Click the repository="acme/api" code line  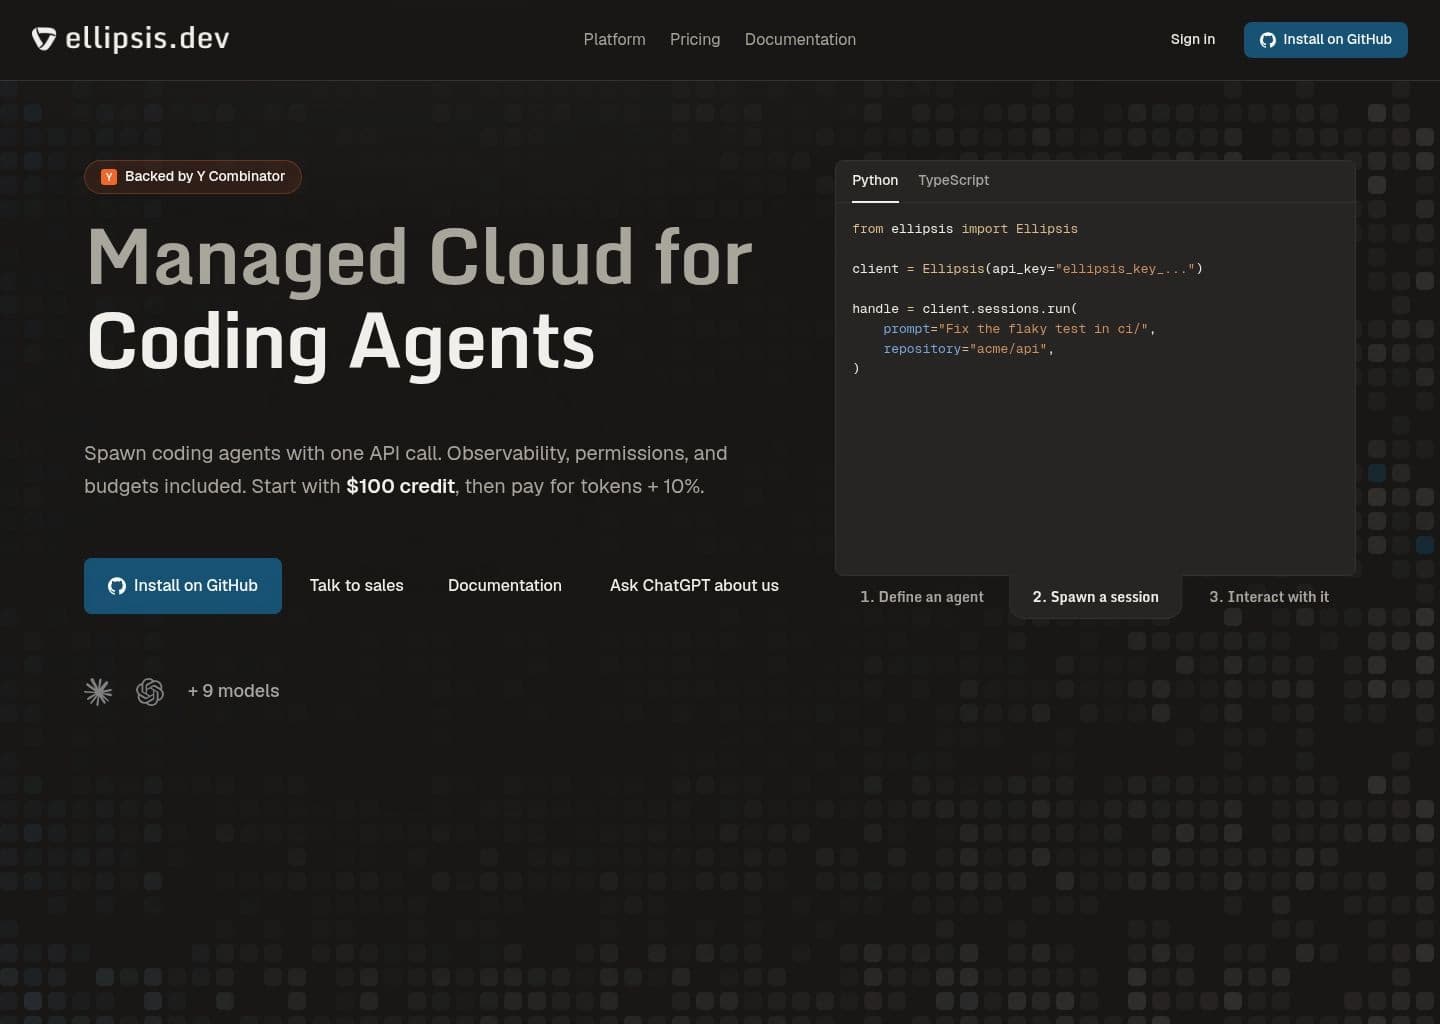(x=968, y=349)
